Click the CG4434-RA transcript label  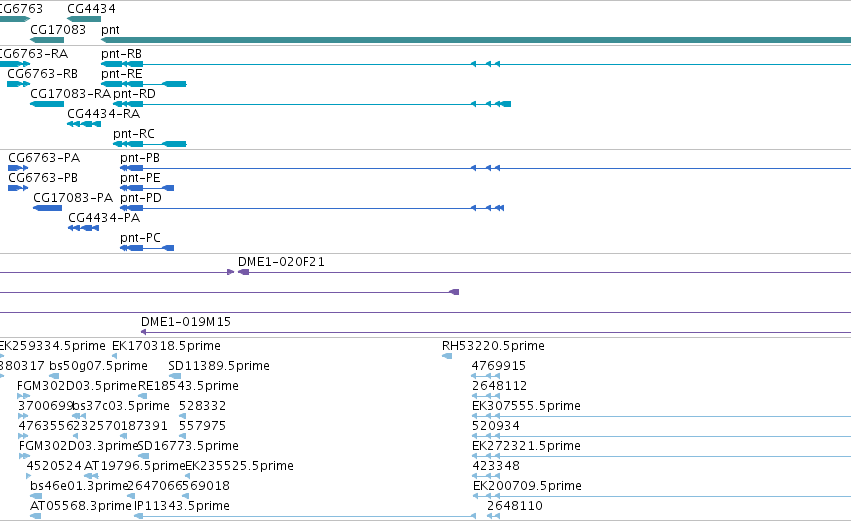[x=104, y=113]
